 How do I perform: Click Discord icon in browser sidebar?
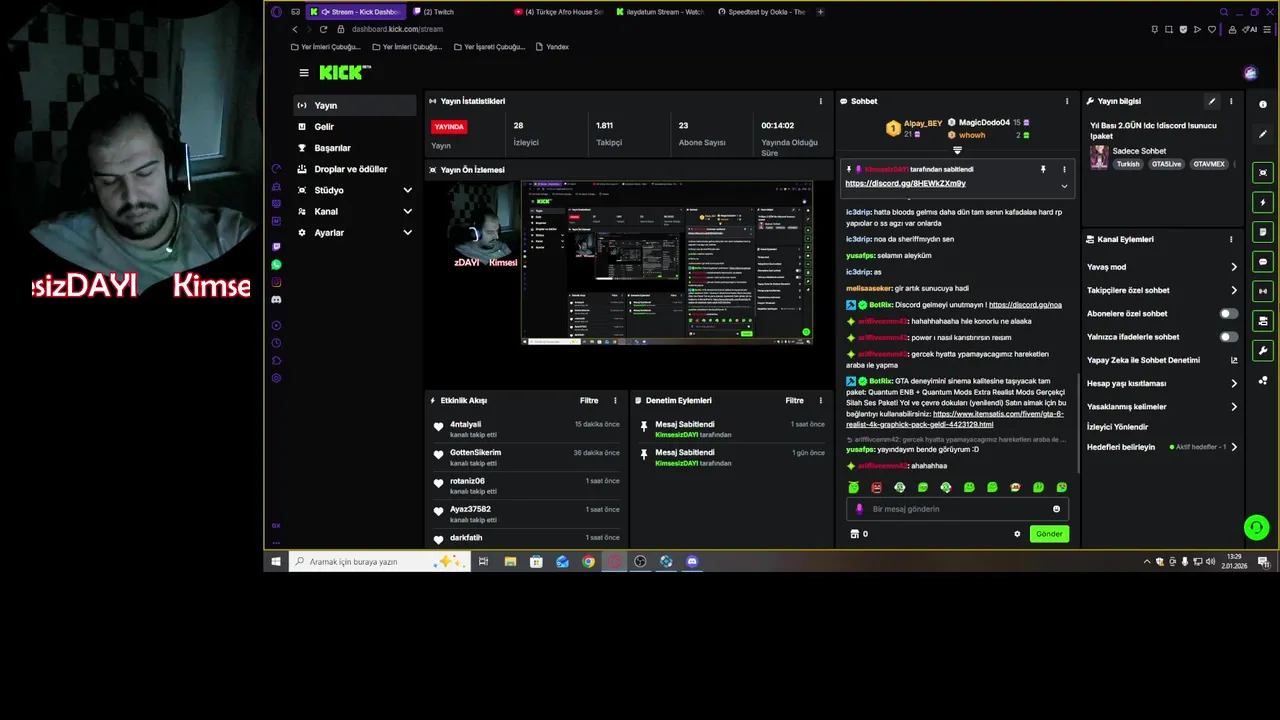[x=276, y=300]
